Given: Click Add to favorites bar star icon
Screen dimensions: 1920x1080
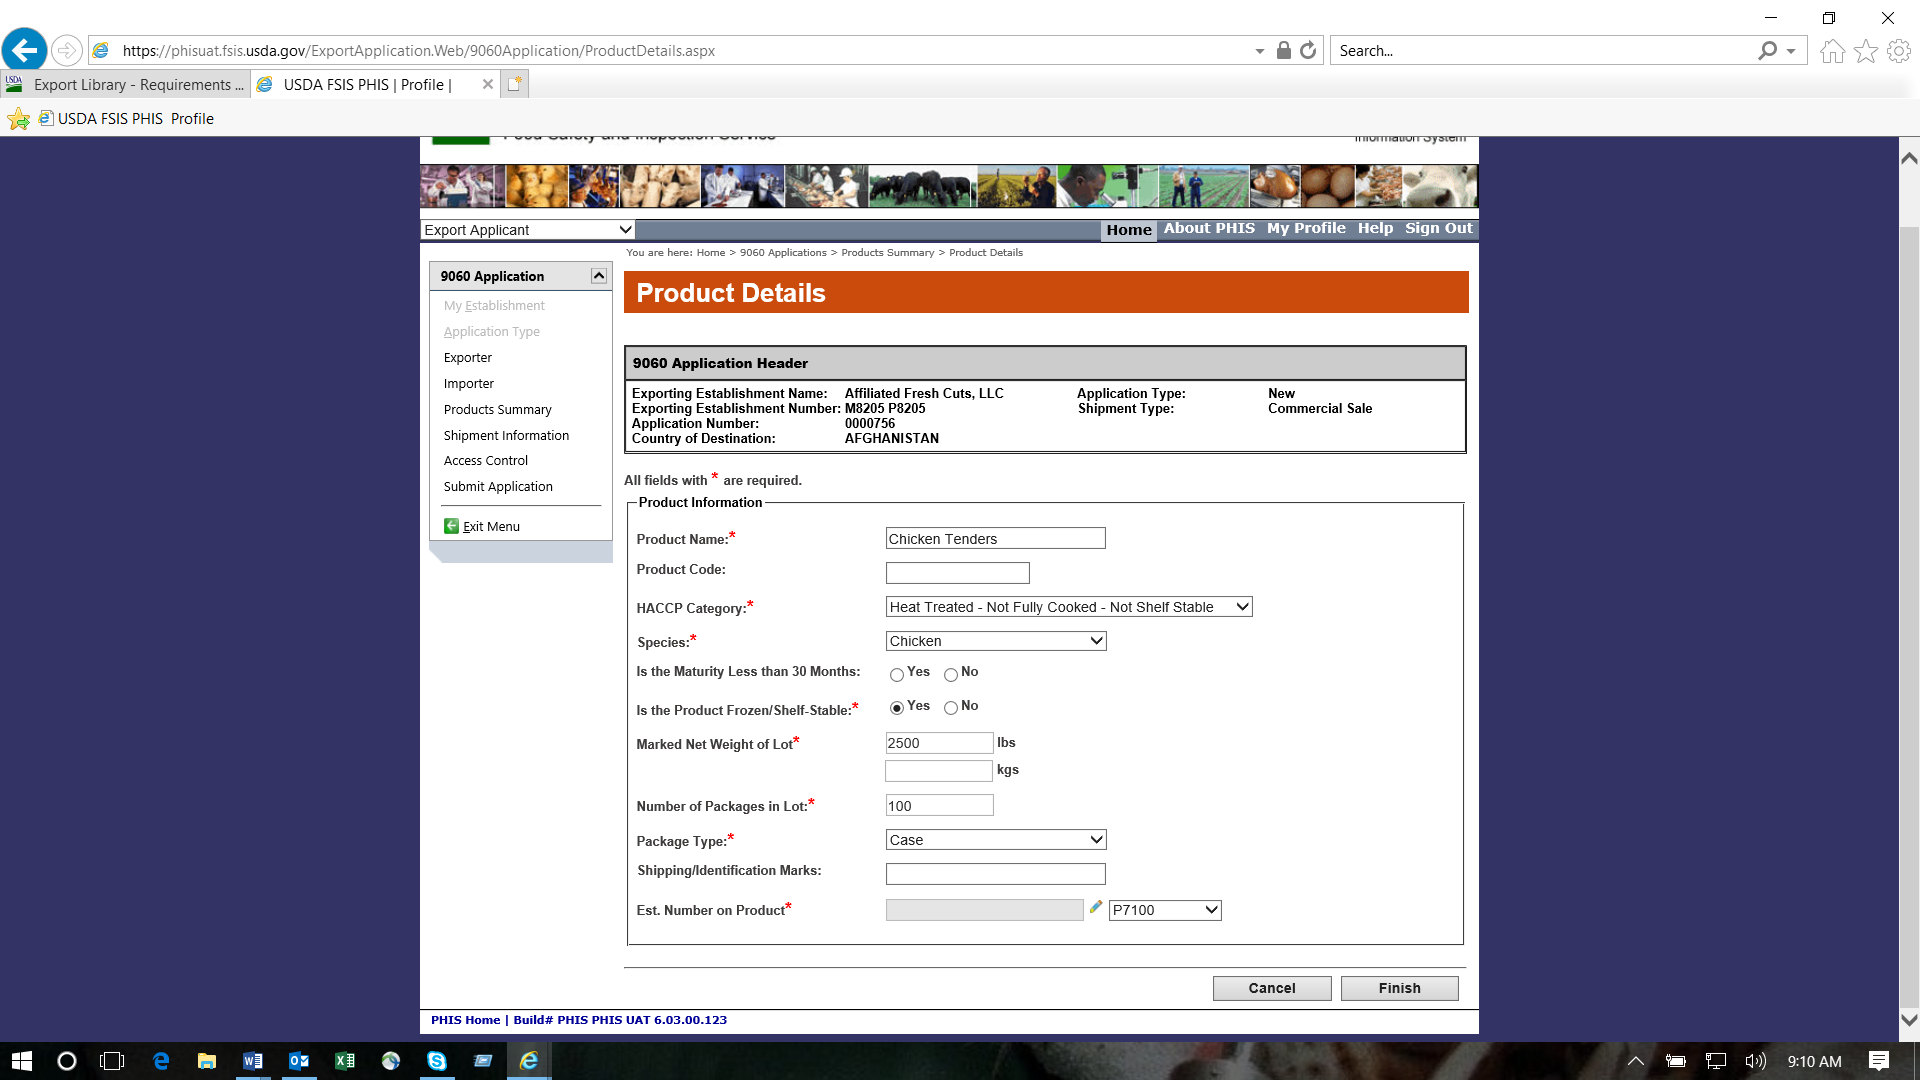Looking at the screenshot, I should click(x=18, y=119).
